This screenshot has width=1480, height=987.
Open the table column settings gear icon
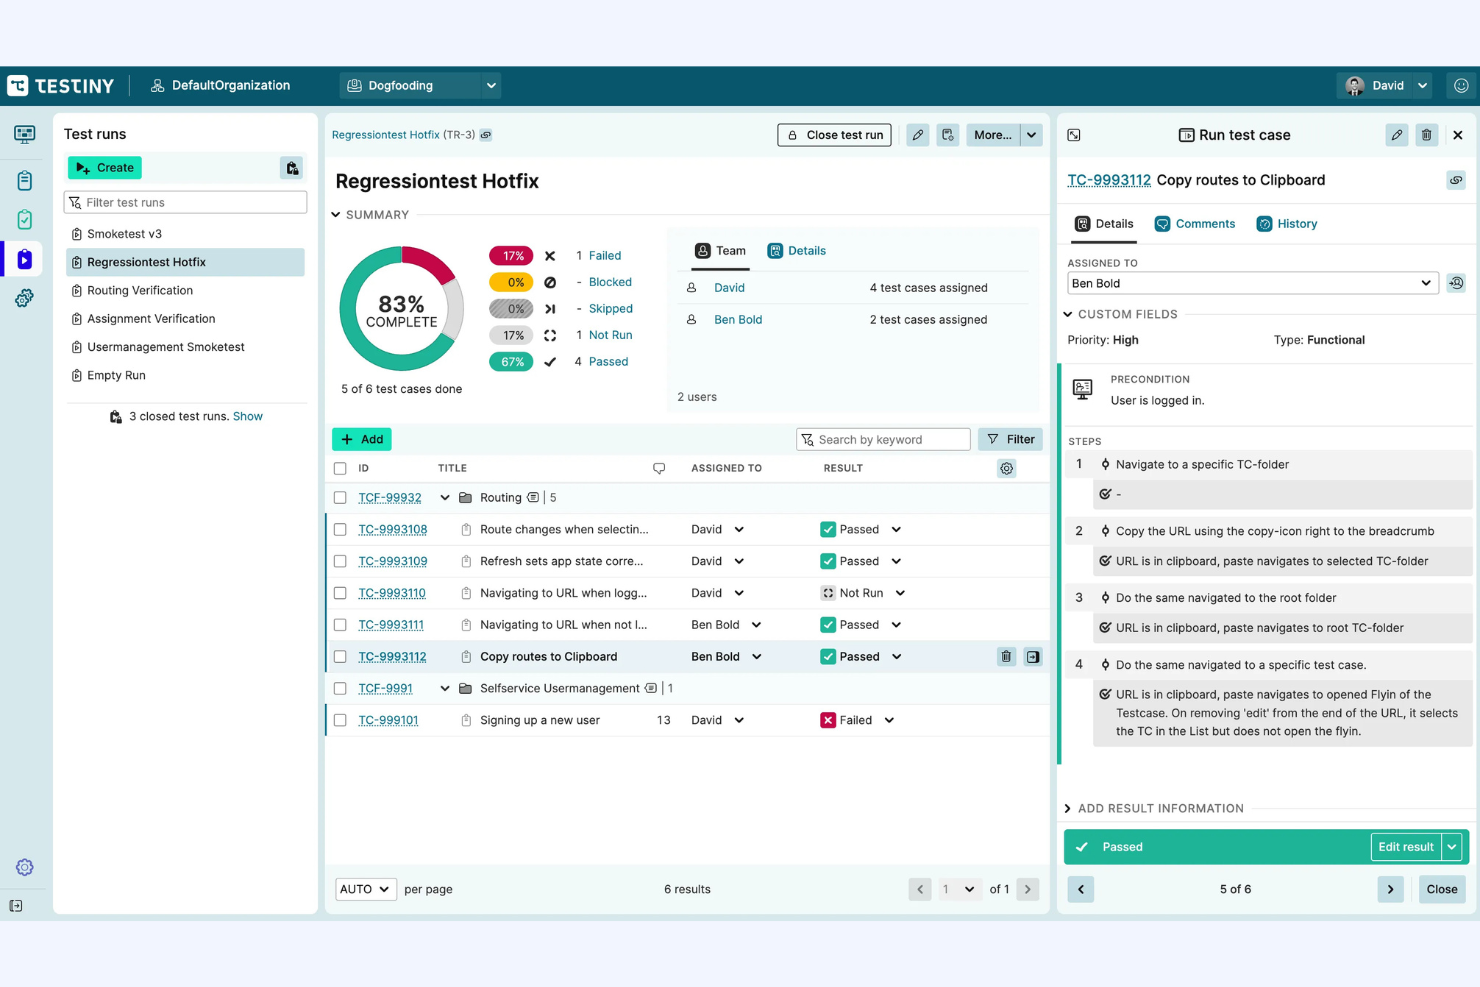(x=1006, y=468)
